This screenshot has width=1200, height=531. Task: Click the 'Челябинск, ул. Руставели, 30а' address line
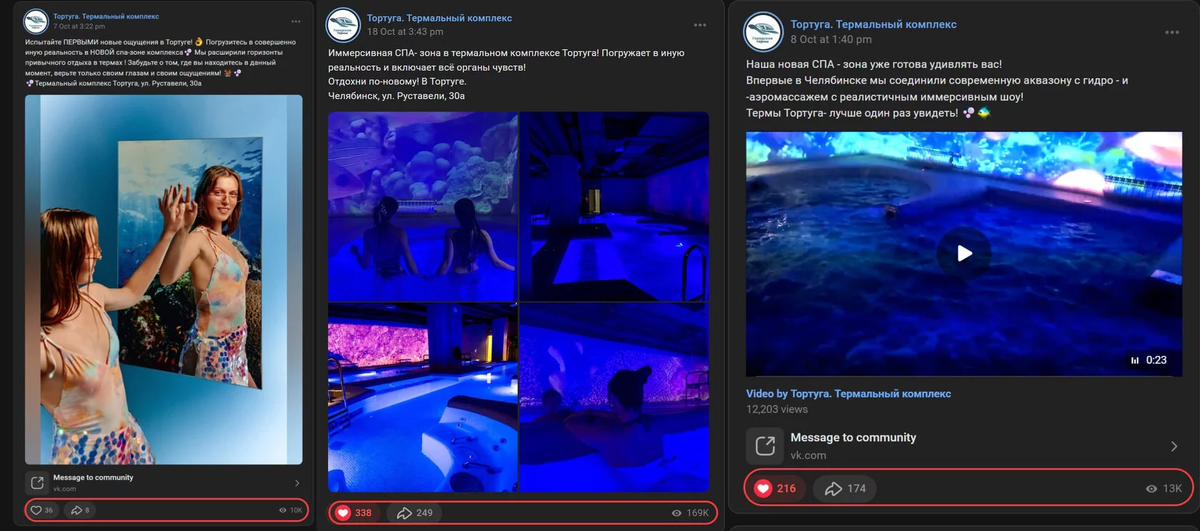point(397,96)
